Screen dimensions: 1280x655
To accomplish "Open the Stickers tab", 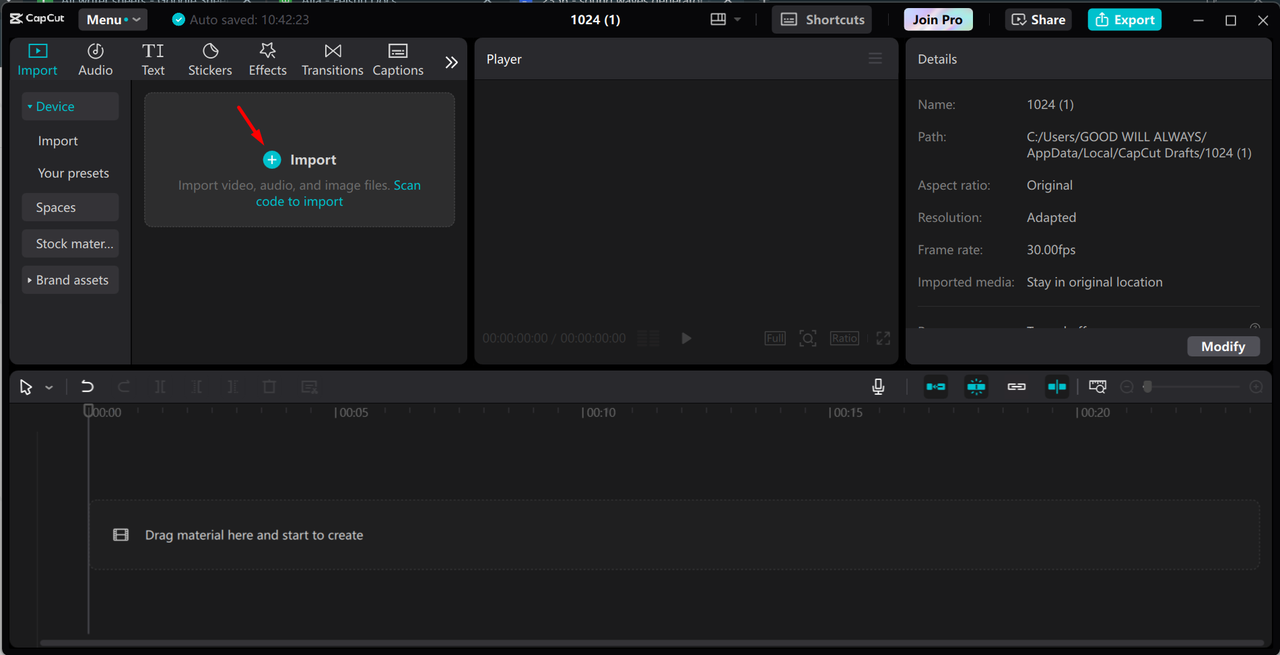I will pyautogui.click(x=210, y=60).
